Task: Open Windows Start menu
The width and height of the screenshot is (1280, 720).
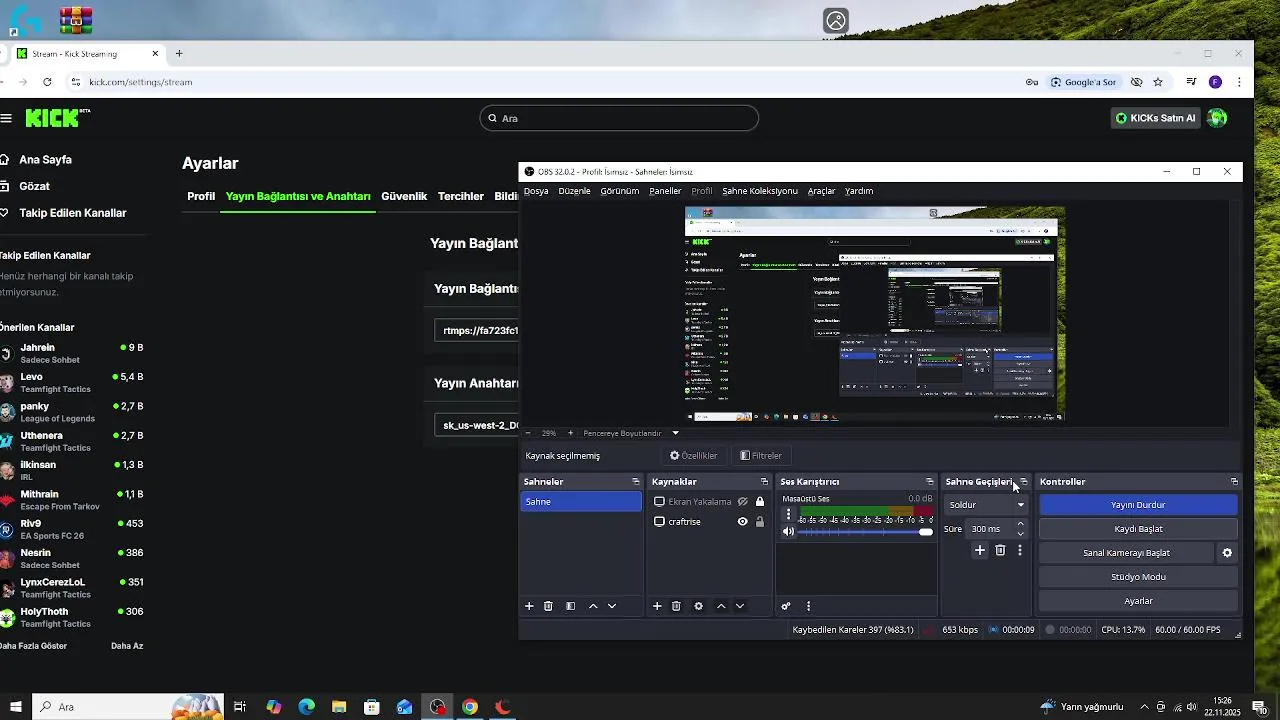Action: pyautogui.click(x=15, y=707)
